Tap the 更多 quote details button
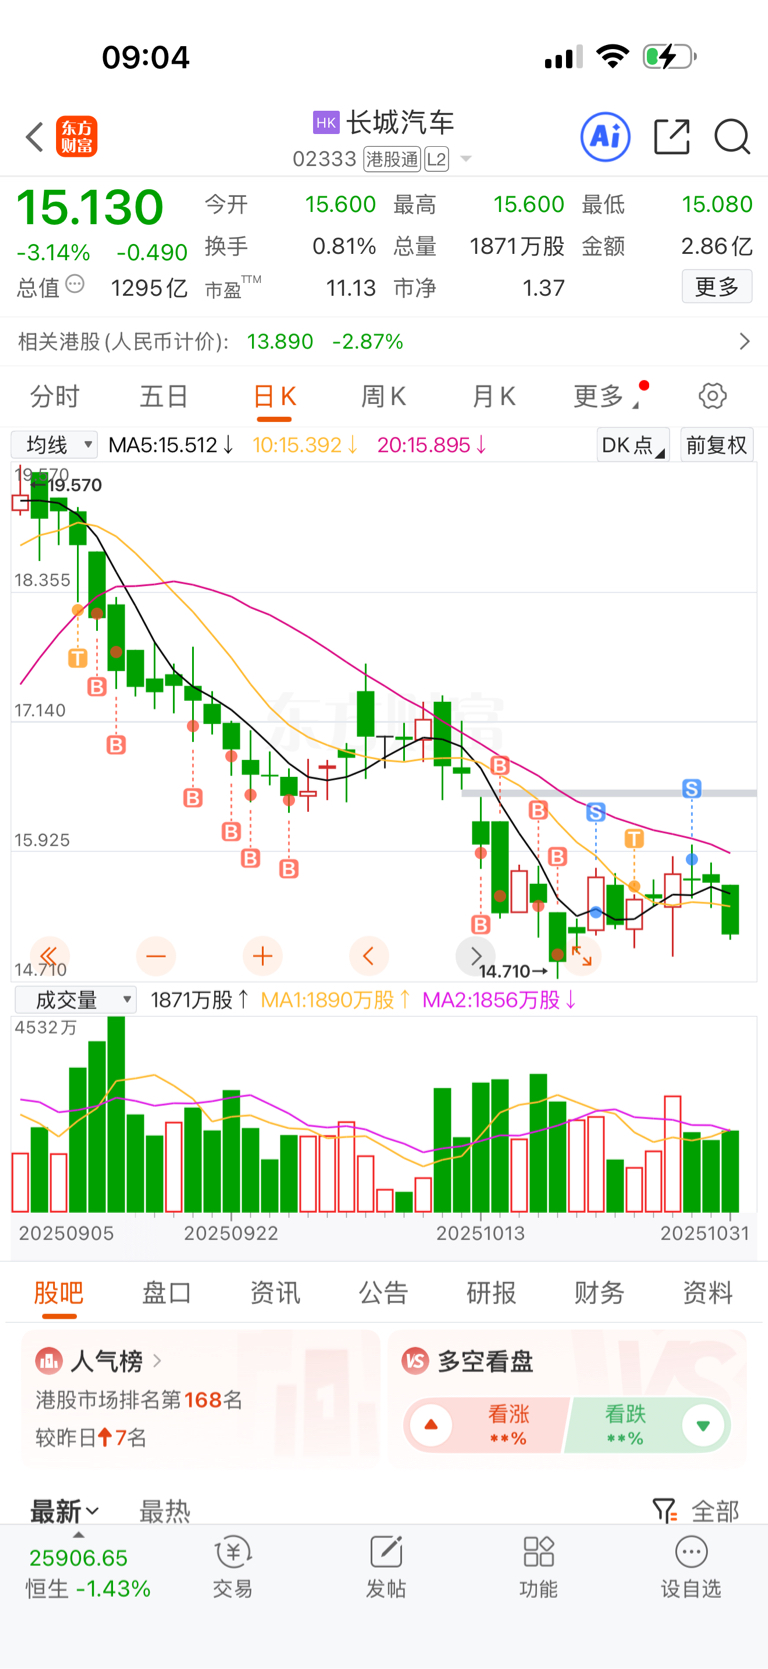768x1669 pixels. 717,287
